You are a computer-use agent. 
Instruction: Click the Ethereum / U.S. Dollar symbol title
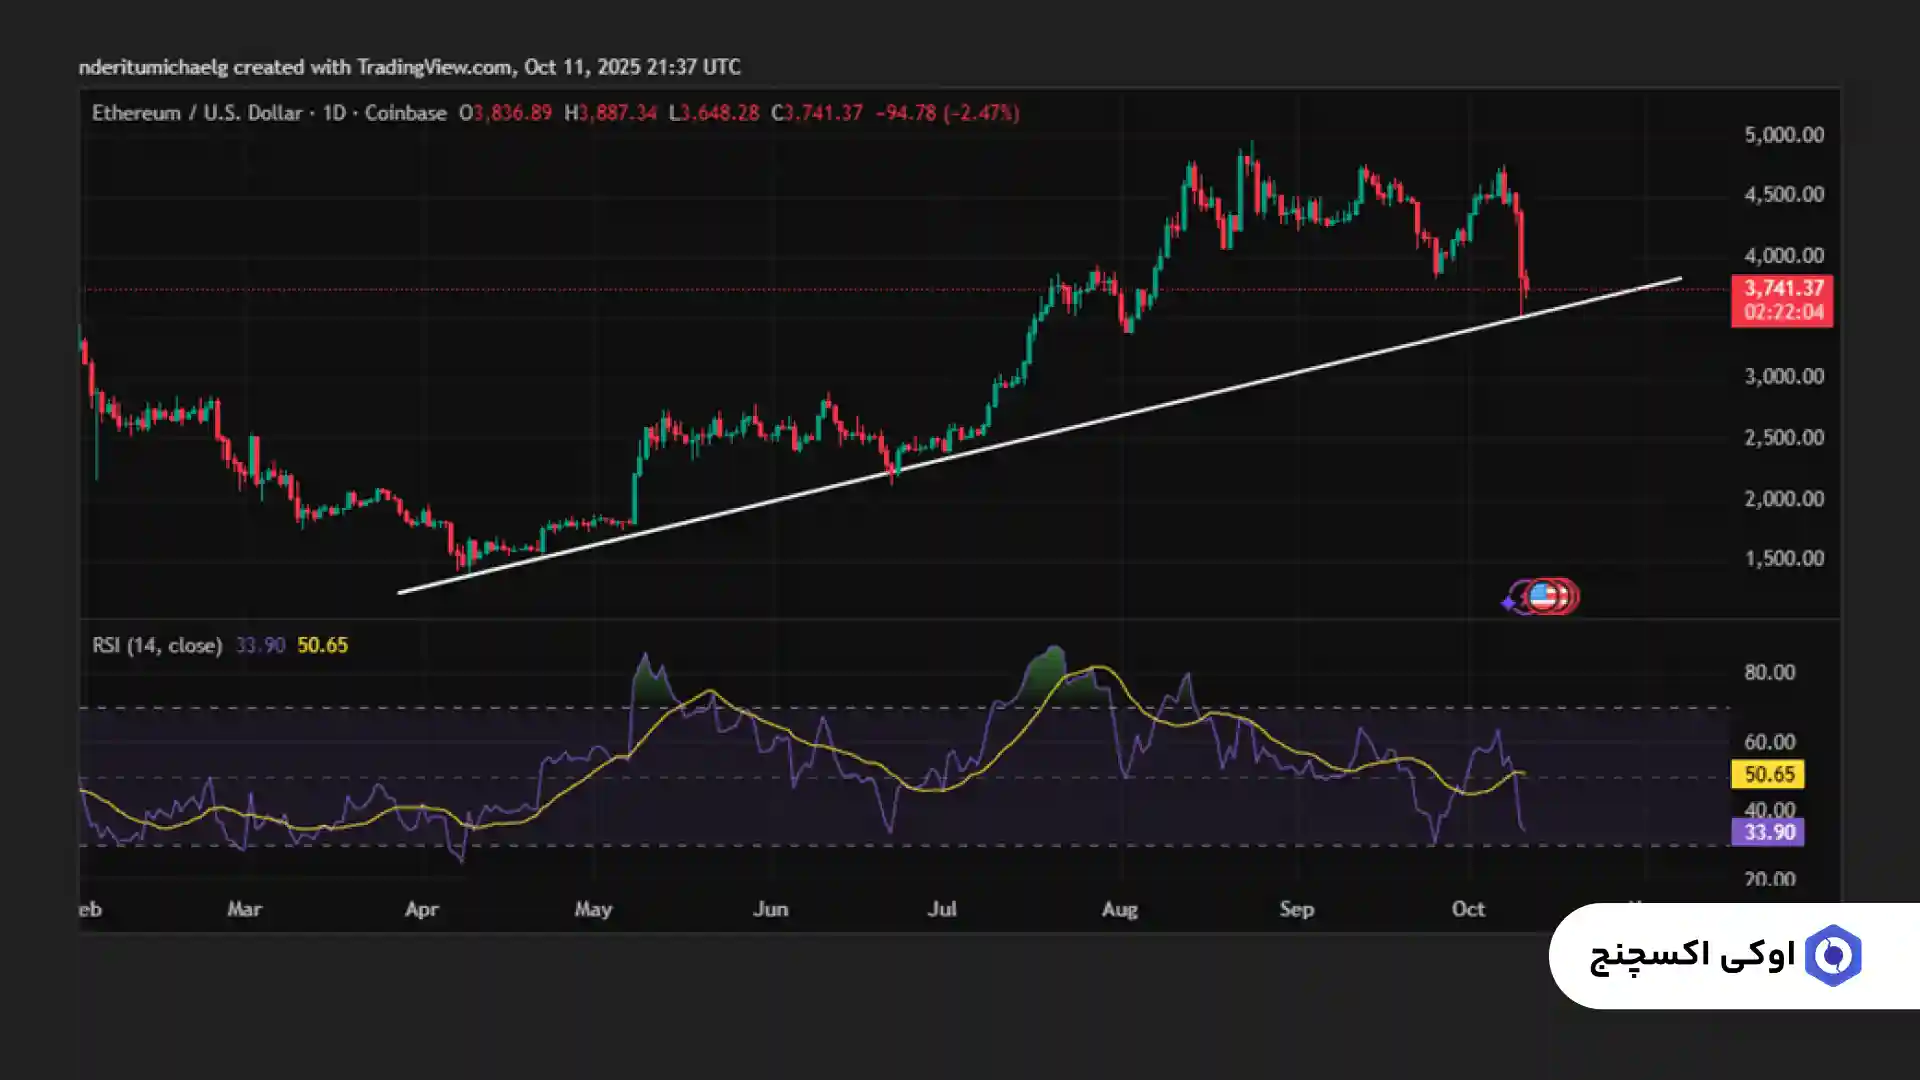click(197, 113)
